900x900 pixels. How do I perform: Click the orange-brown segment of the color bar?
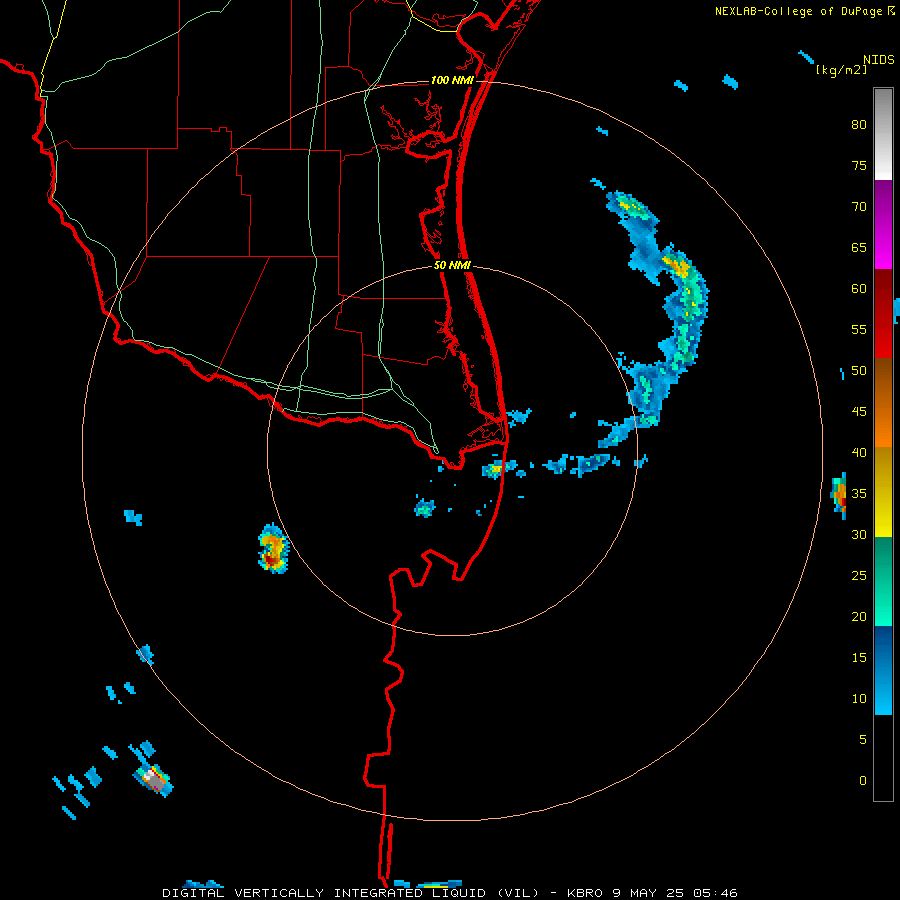coord(883,402)
